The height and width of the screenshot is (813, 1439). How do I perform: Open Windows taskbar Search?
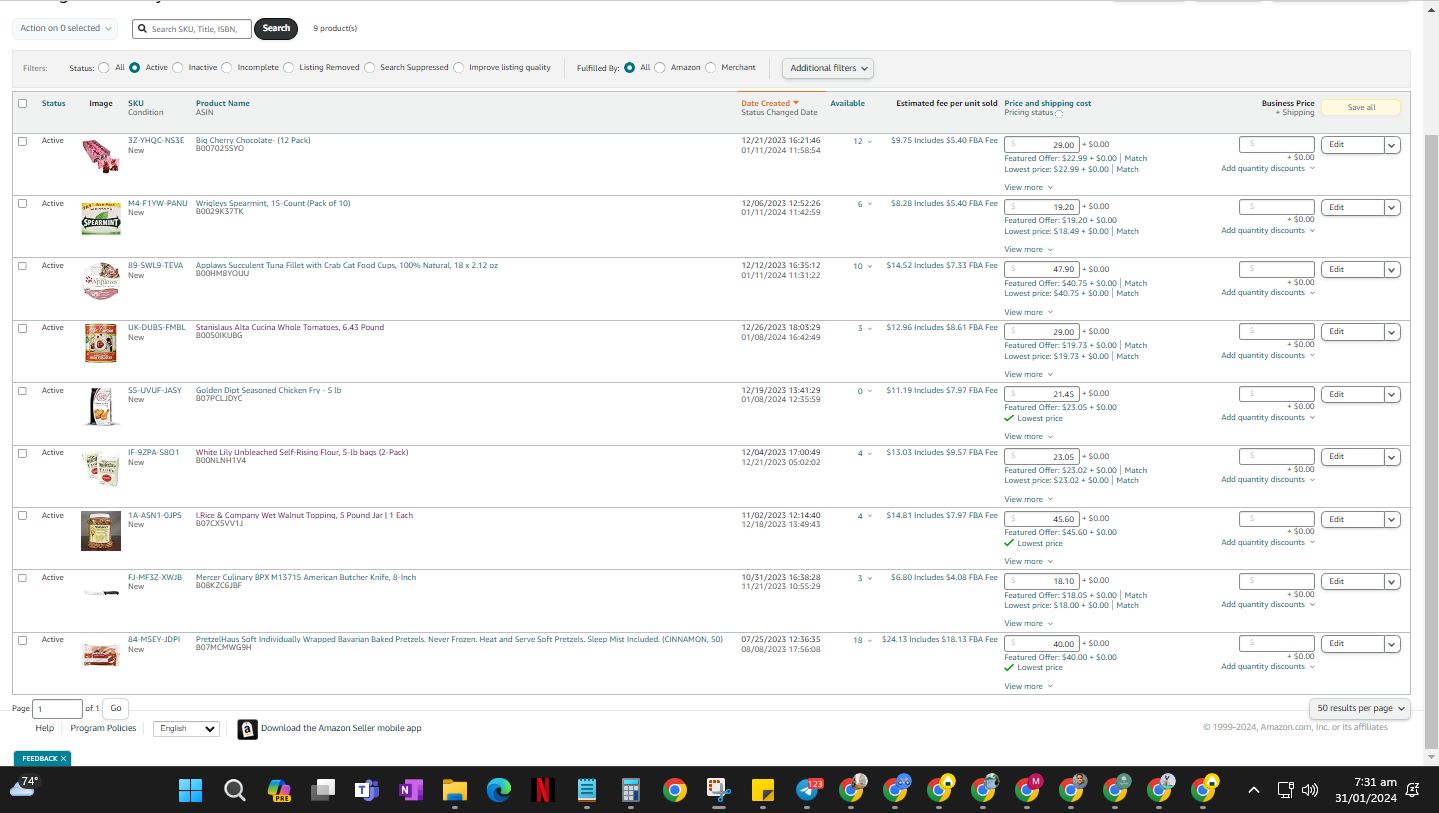coord(235,790)
